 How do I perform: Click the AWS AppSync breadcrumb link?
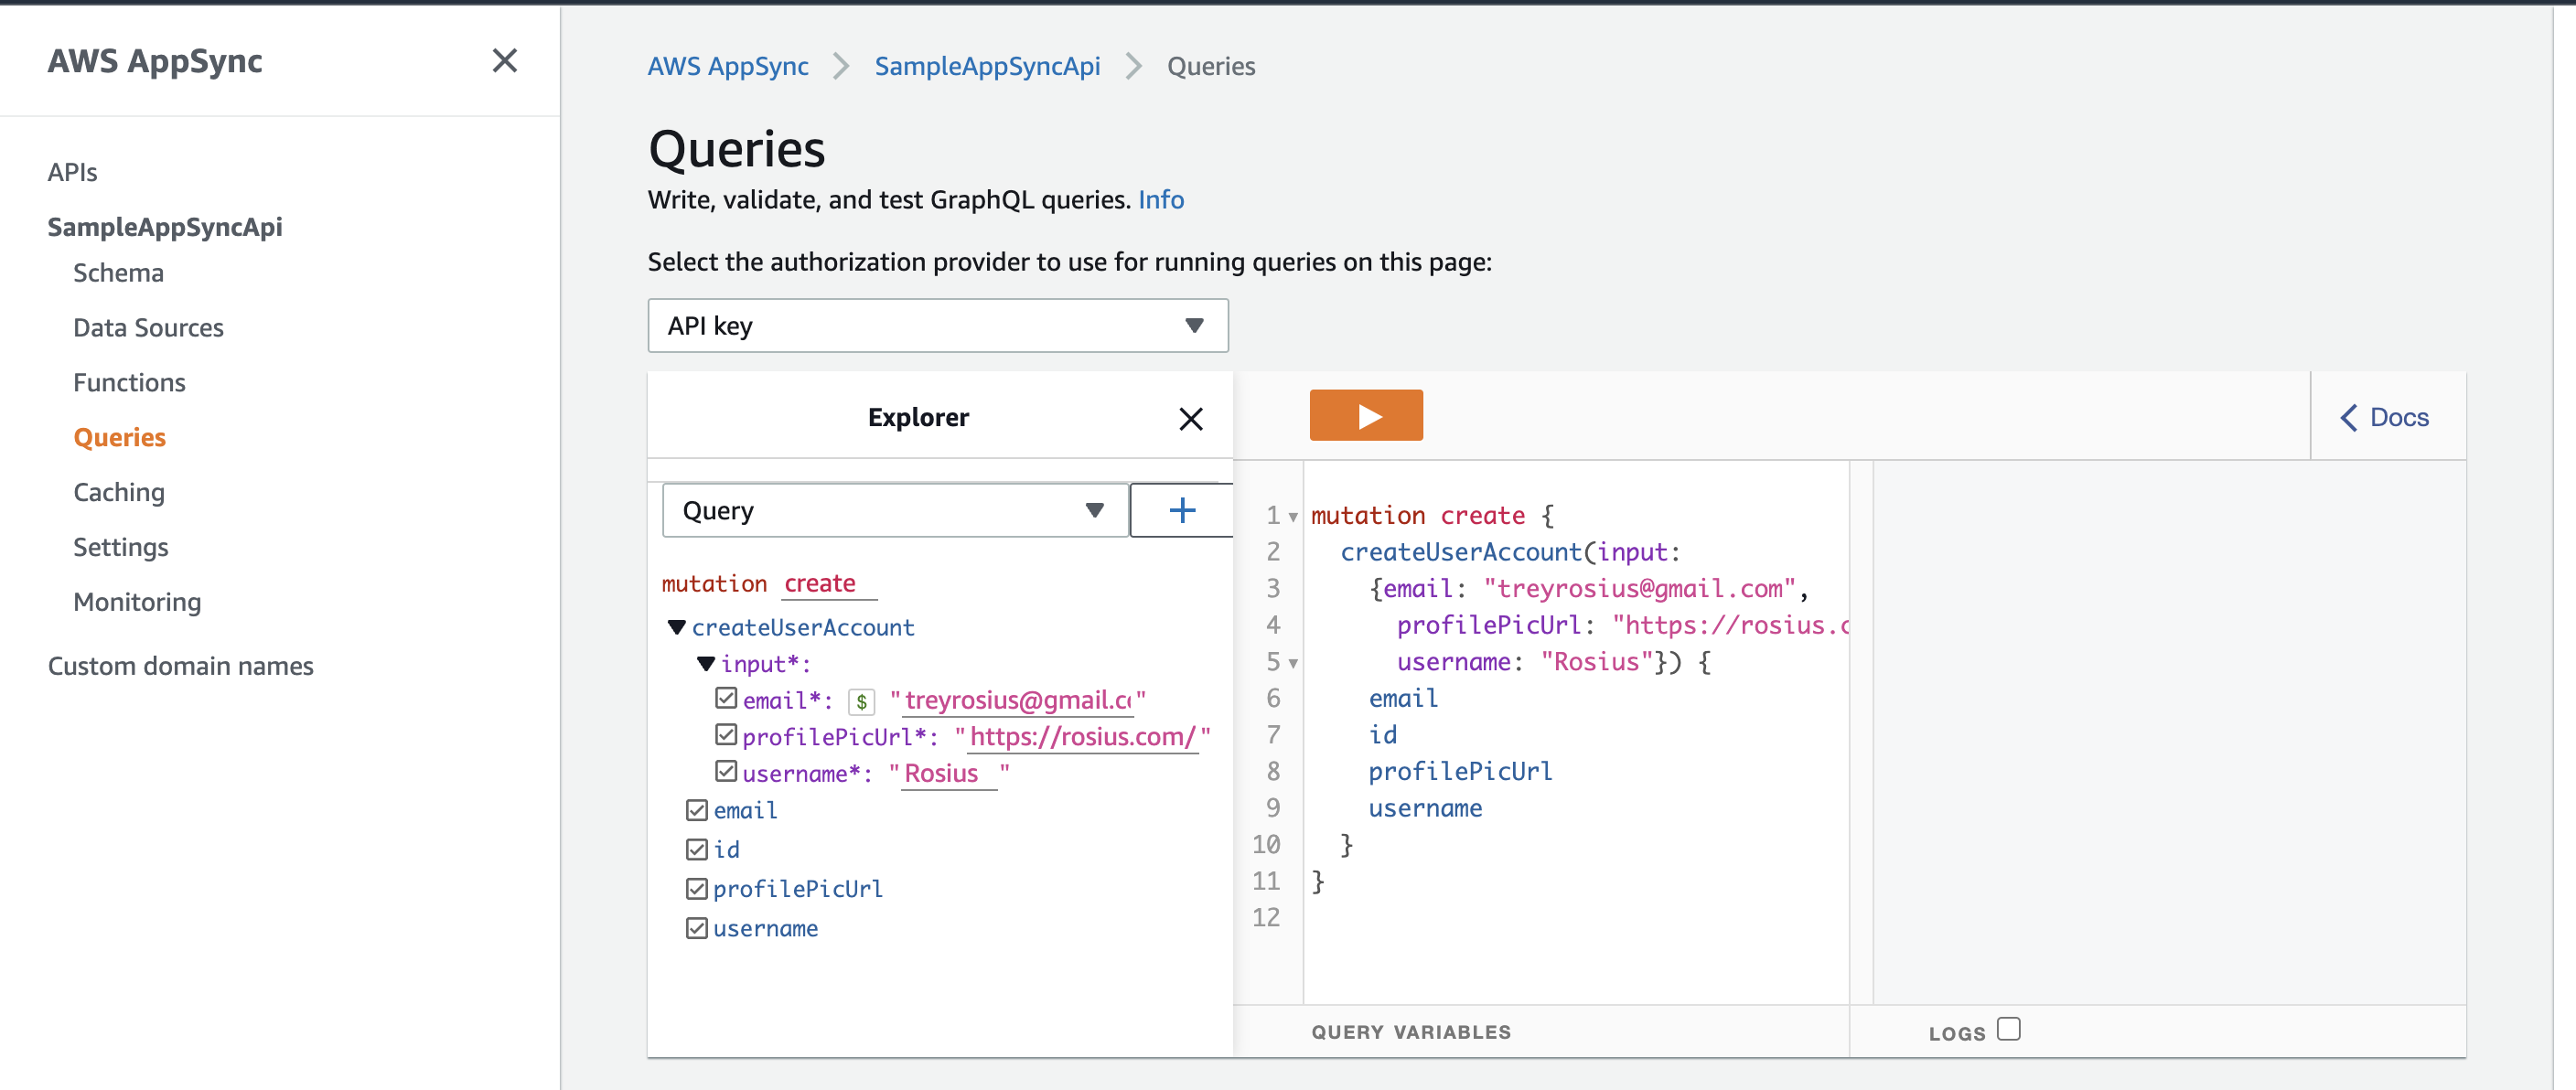coord(727,66)
